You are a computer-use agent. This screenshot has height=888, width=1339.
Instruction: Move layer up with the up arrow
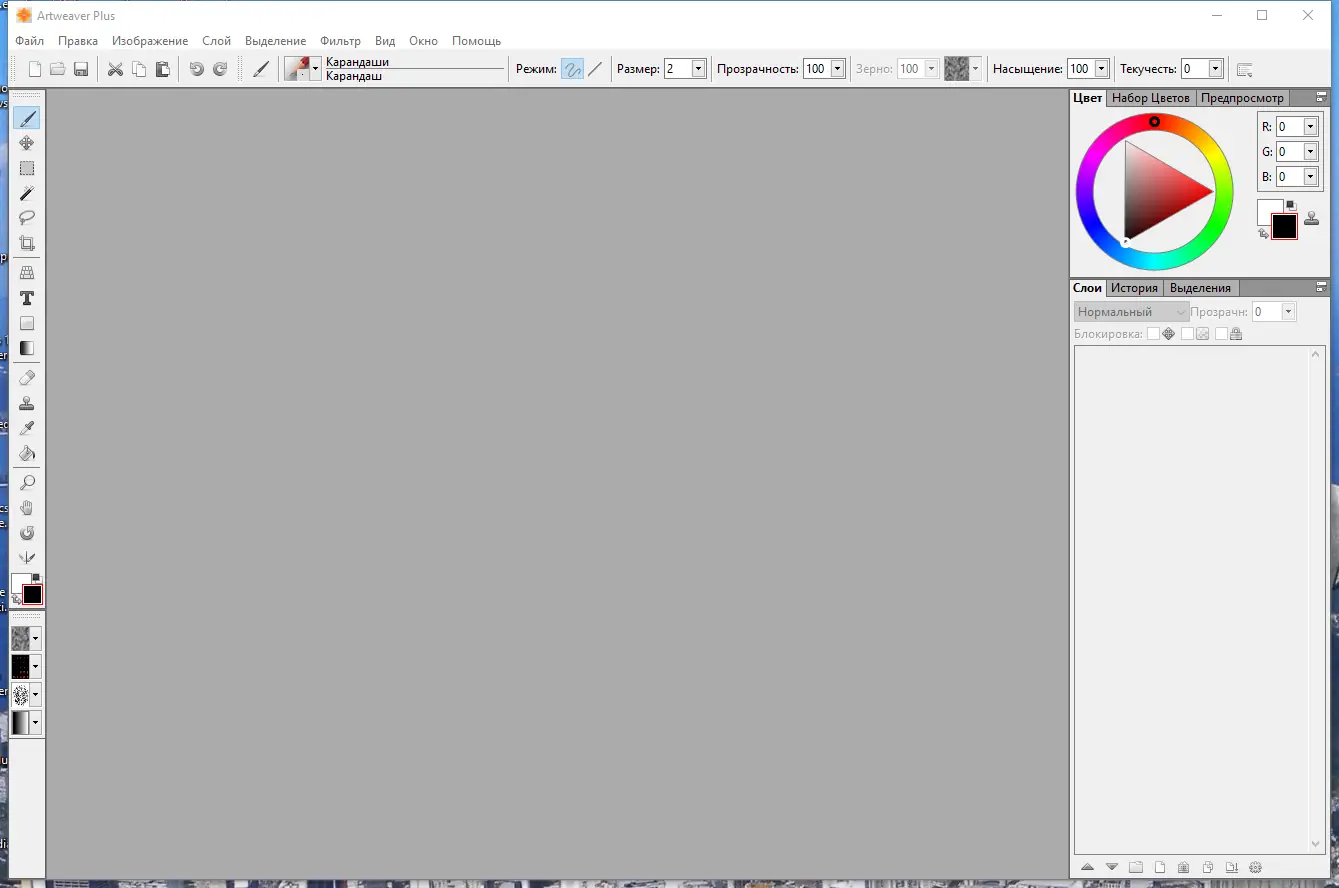(1088, 867)
